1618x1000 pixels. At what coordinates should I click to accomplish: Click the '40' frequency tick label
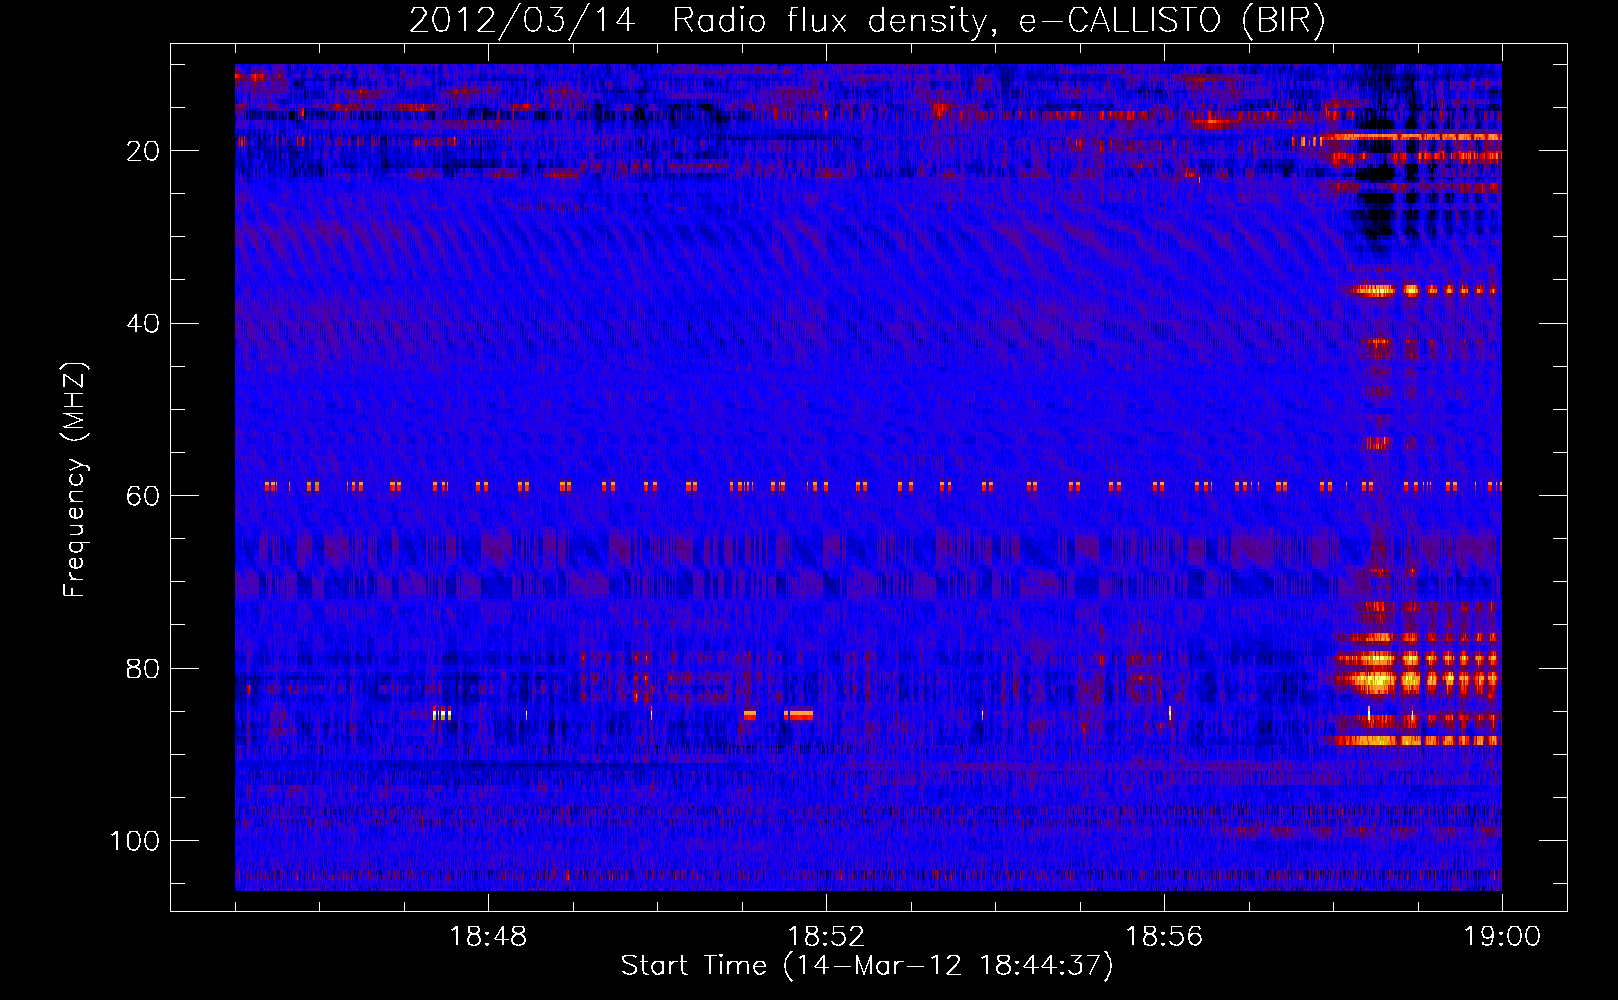(143, 324)
